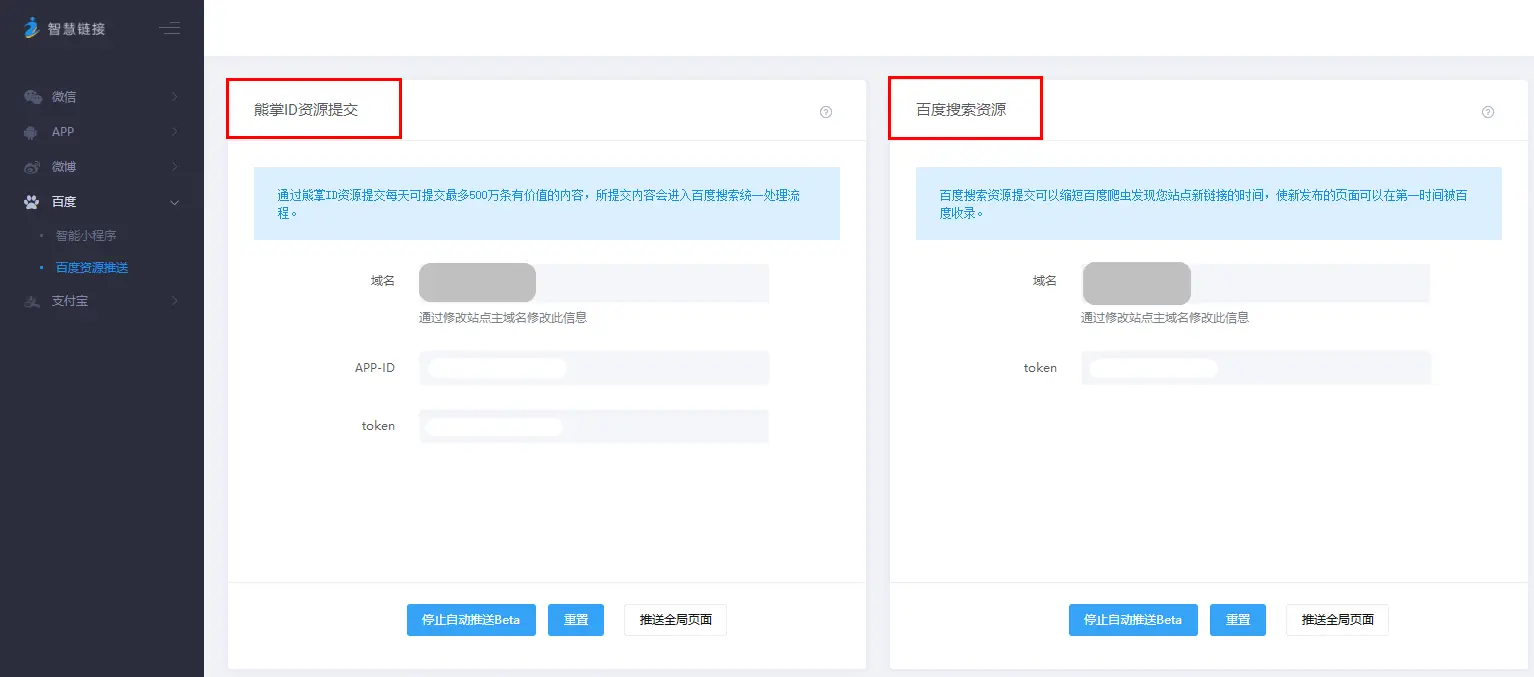This screenshot has width=1534, height=677.
Task: Click 推送全局页面 in the 熊掌ID panel
Action: [x=675, y=620]
